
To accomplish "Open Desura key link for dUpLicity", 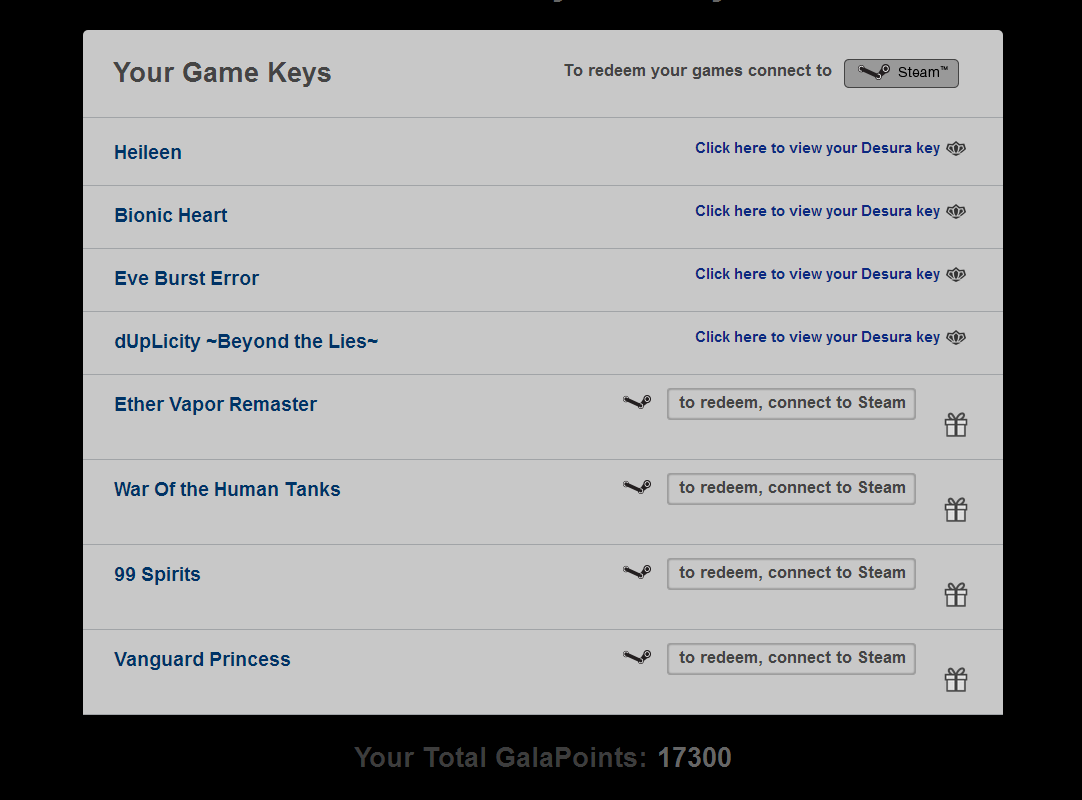I will [817, 337].
